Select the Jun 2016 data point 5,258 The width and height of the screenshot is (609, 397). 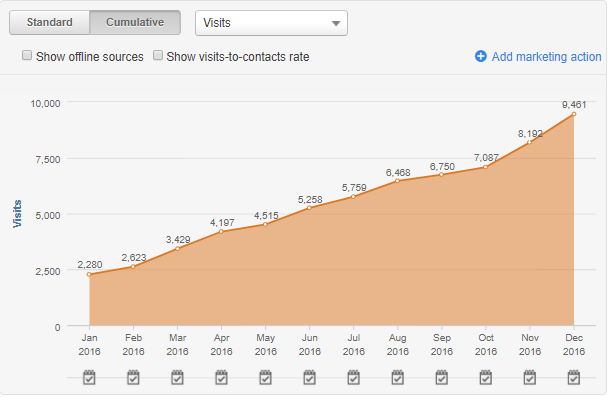(x=310, y=208)
